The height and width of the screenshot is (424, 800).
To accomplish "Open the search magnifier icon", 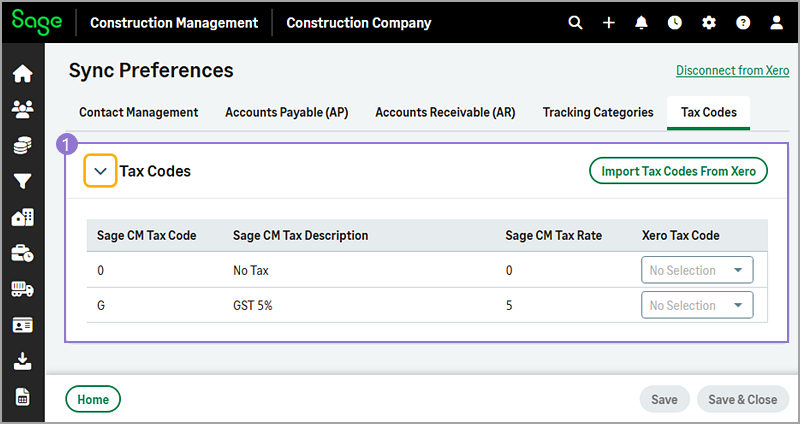I will [x=576, y=23].
